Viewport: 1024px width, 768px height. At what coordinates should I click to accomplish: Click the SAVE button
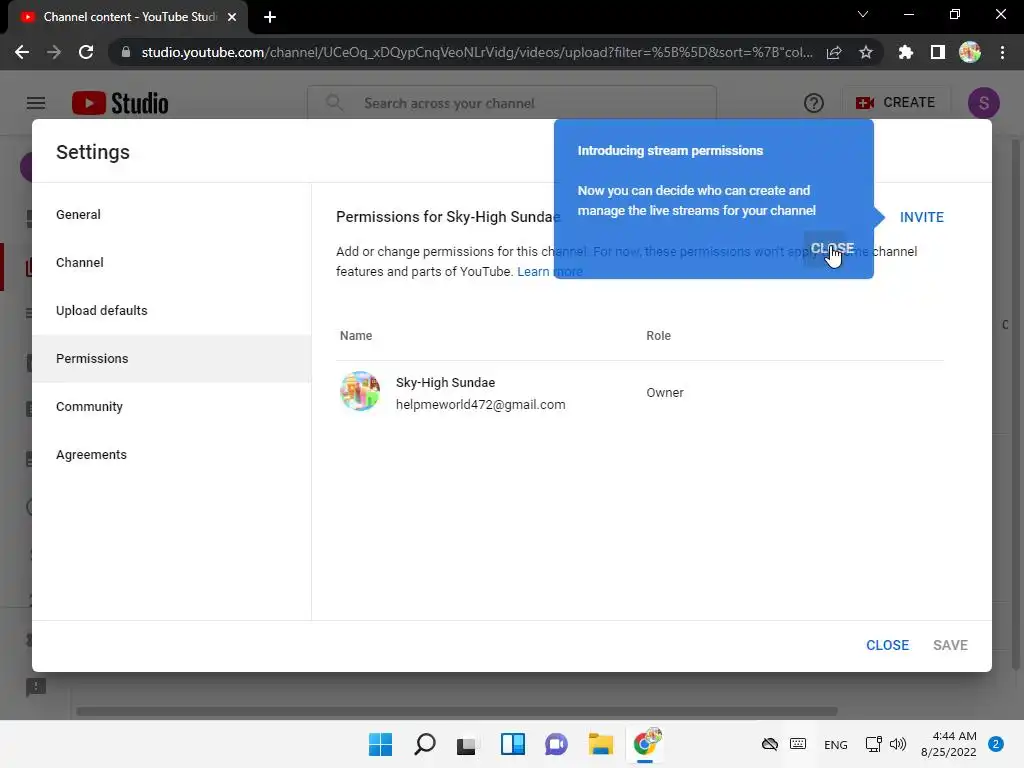tap(950, 645)
